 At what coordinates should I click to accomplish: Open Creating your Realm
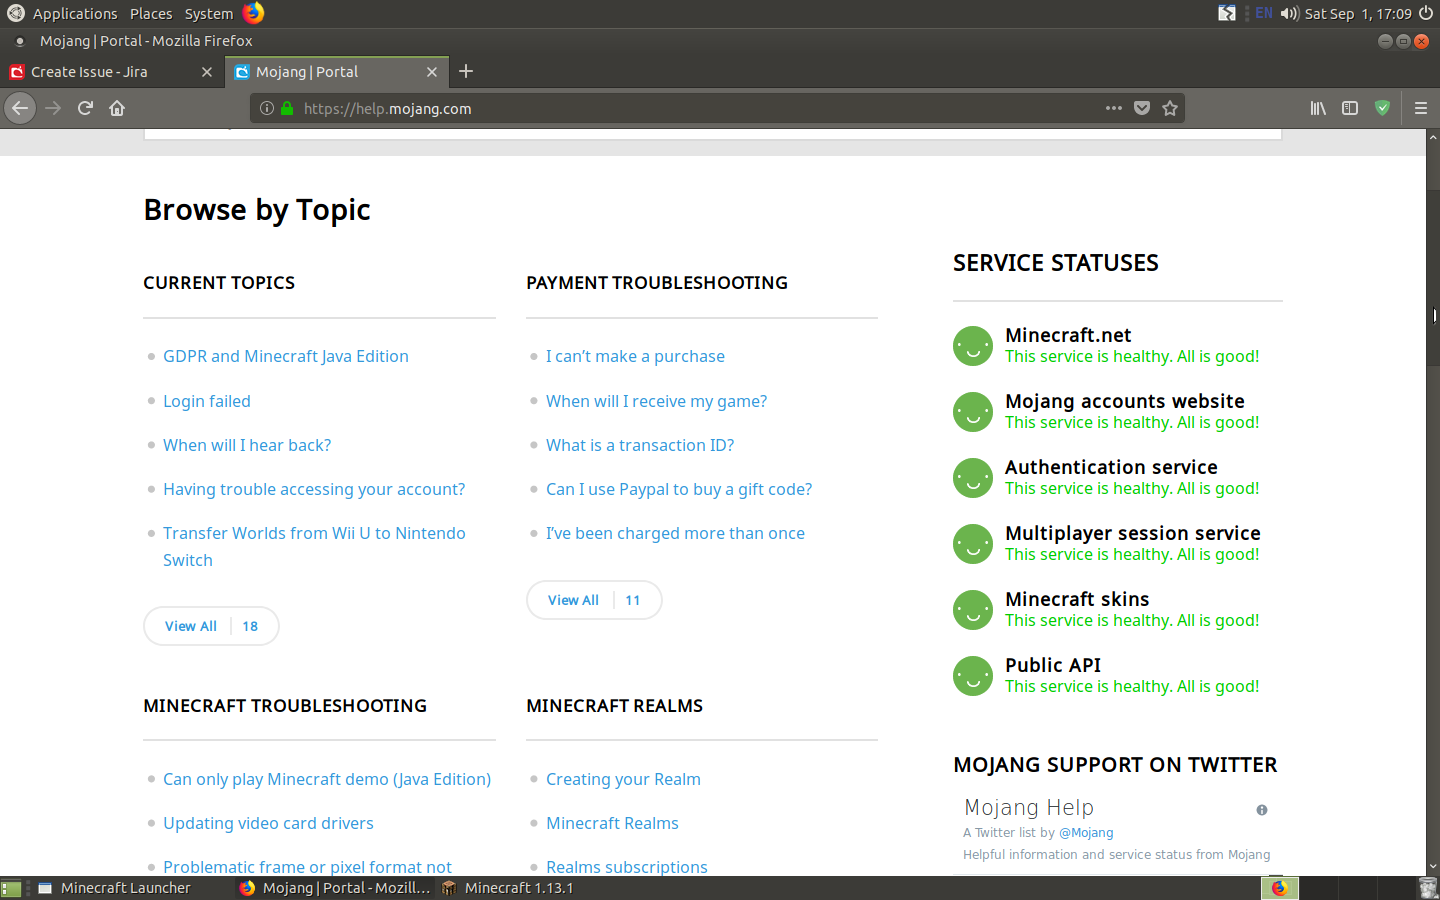[x=623, y=779]
